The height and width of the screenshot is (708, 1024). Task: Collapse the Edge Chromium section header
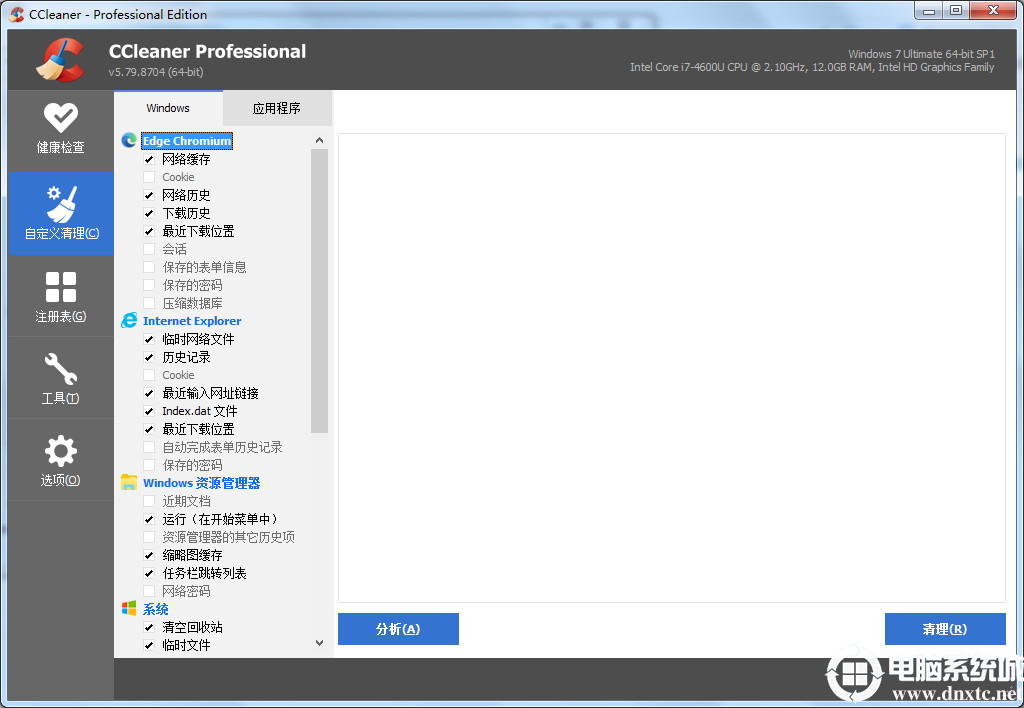pyautogui.click(x=187, y=140)
